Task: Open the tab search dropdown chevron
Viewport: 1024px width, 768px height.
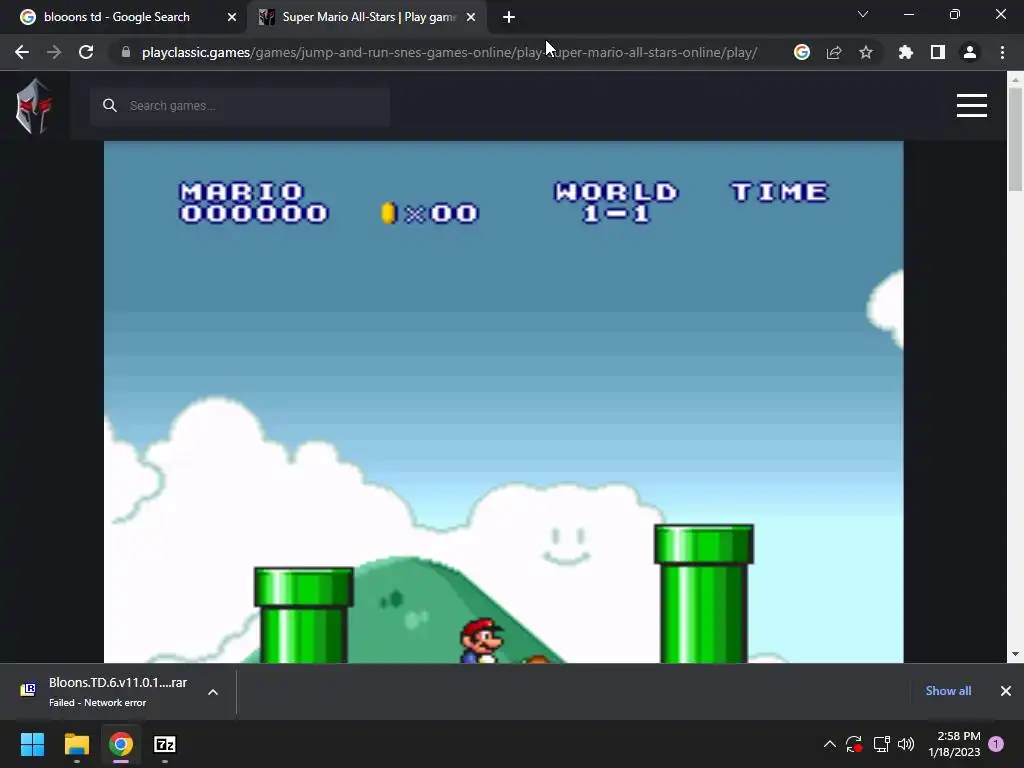Action: click(863, 14)
